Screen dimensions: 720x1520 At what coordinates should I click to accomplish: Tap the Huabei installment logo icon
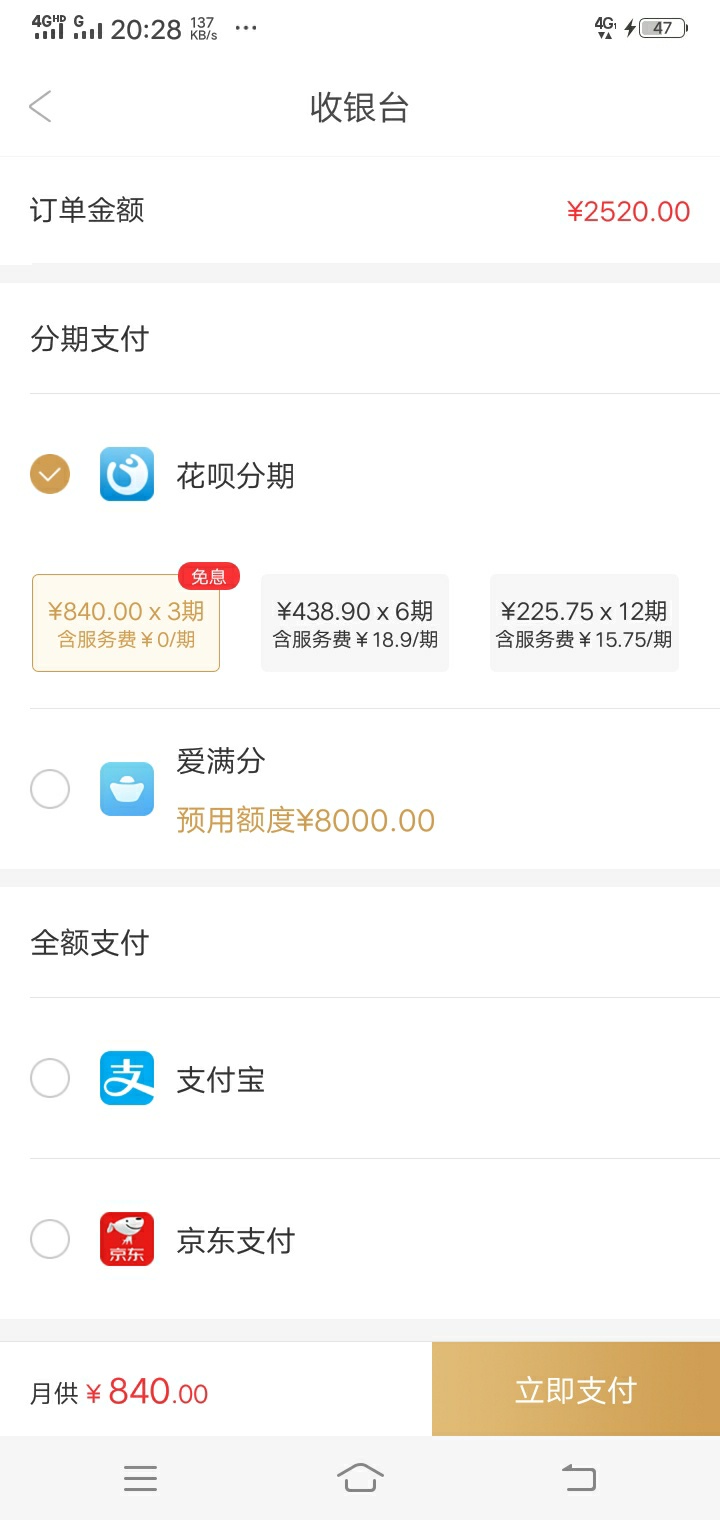tap(127, 474)
